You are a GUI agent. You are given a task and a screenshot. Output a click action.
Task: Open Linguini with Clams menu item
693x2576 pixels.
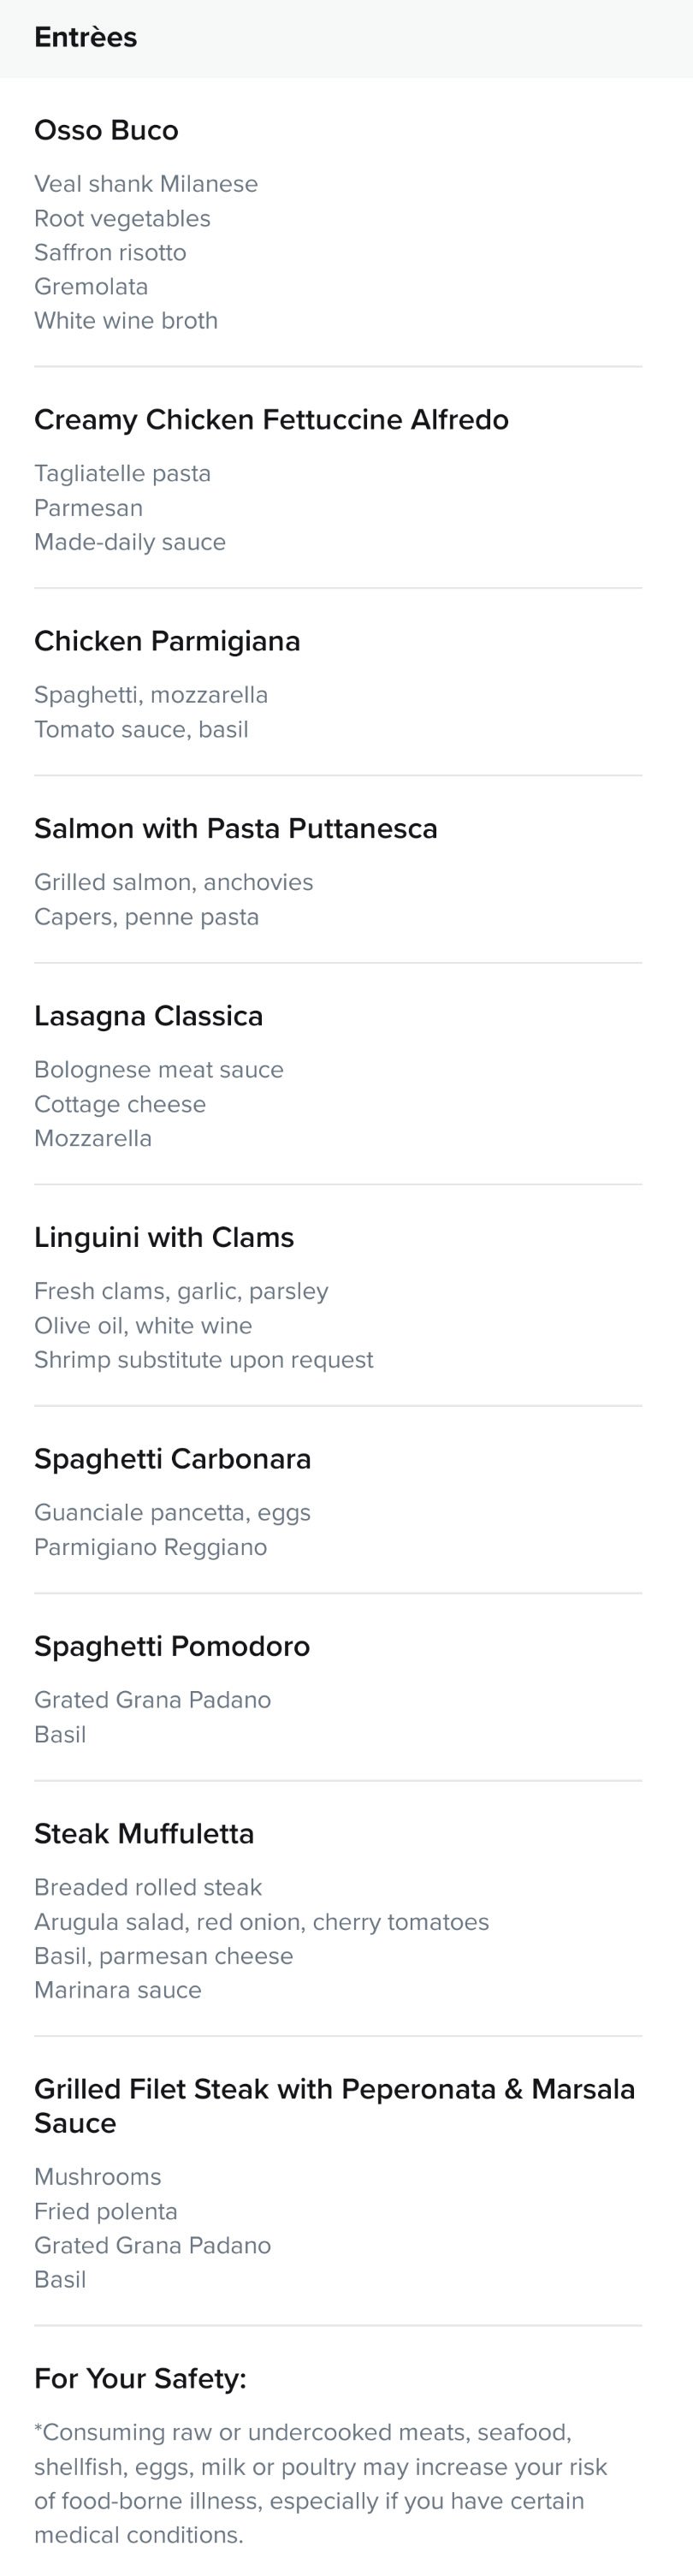[164, 1237]
